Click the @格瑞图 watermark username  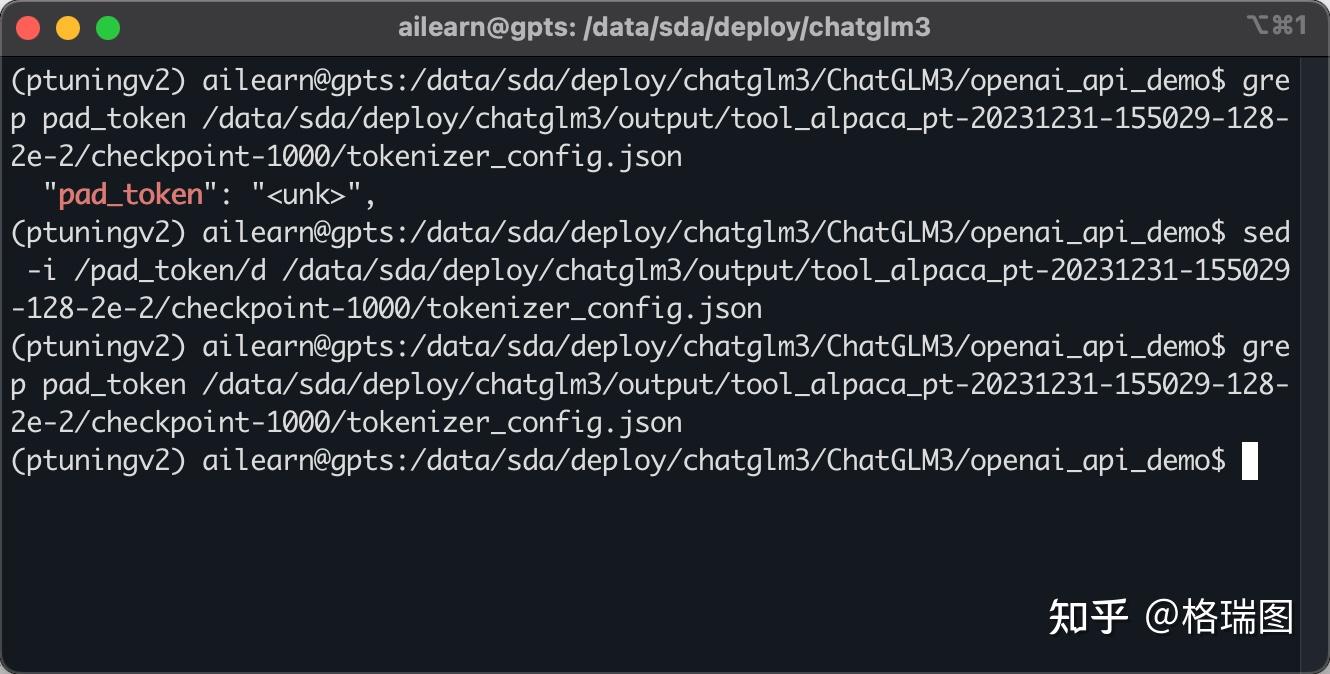[1219, 617]
